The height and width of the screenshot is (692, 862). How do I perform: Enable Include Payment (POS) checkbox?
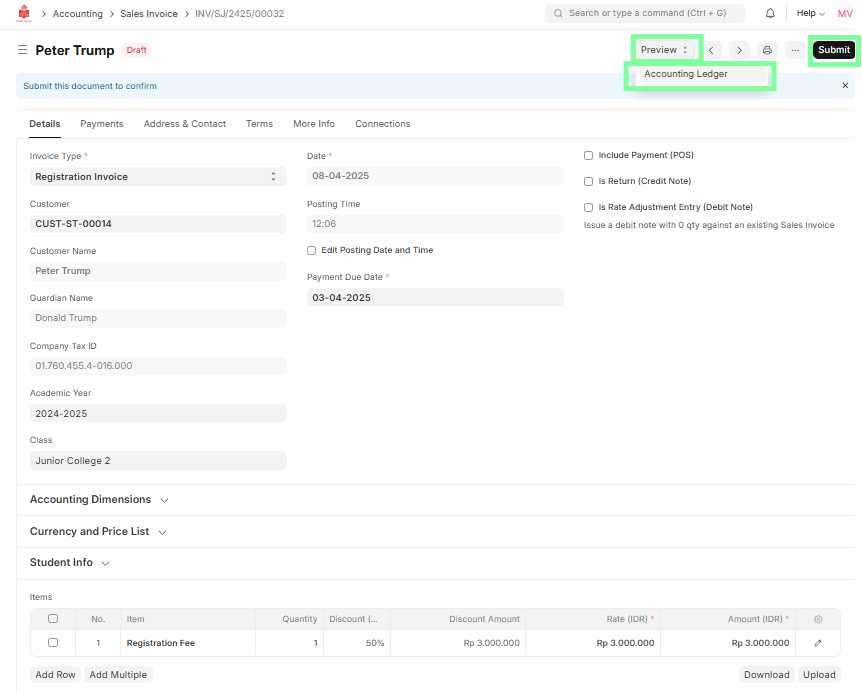coord(589,156)
